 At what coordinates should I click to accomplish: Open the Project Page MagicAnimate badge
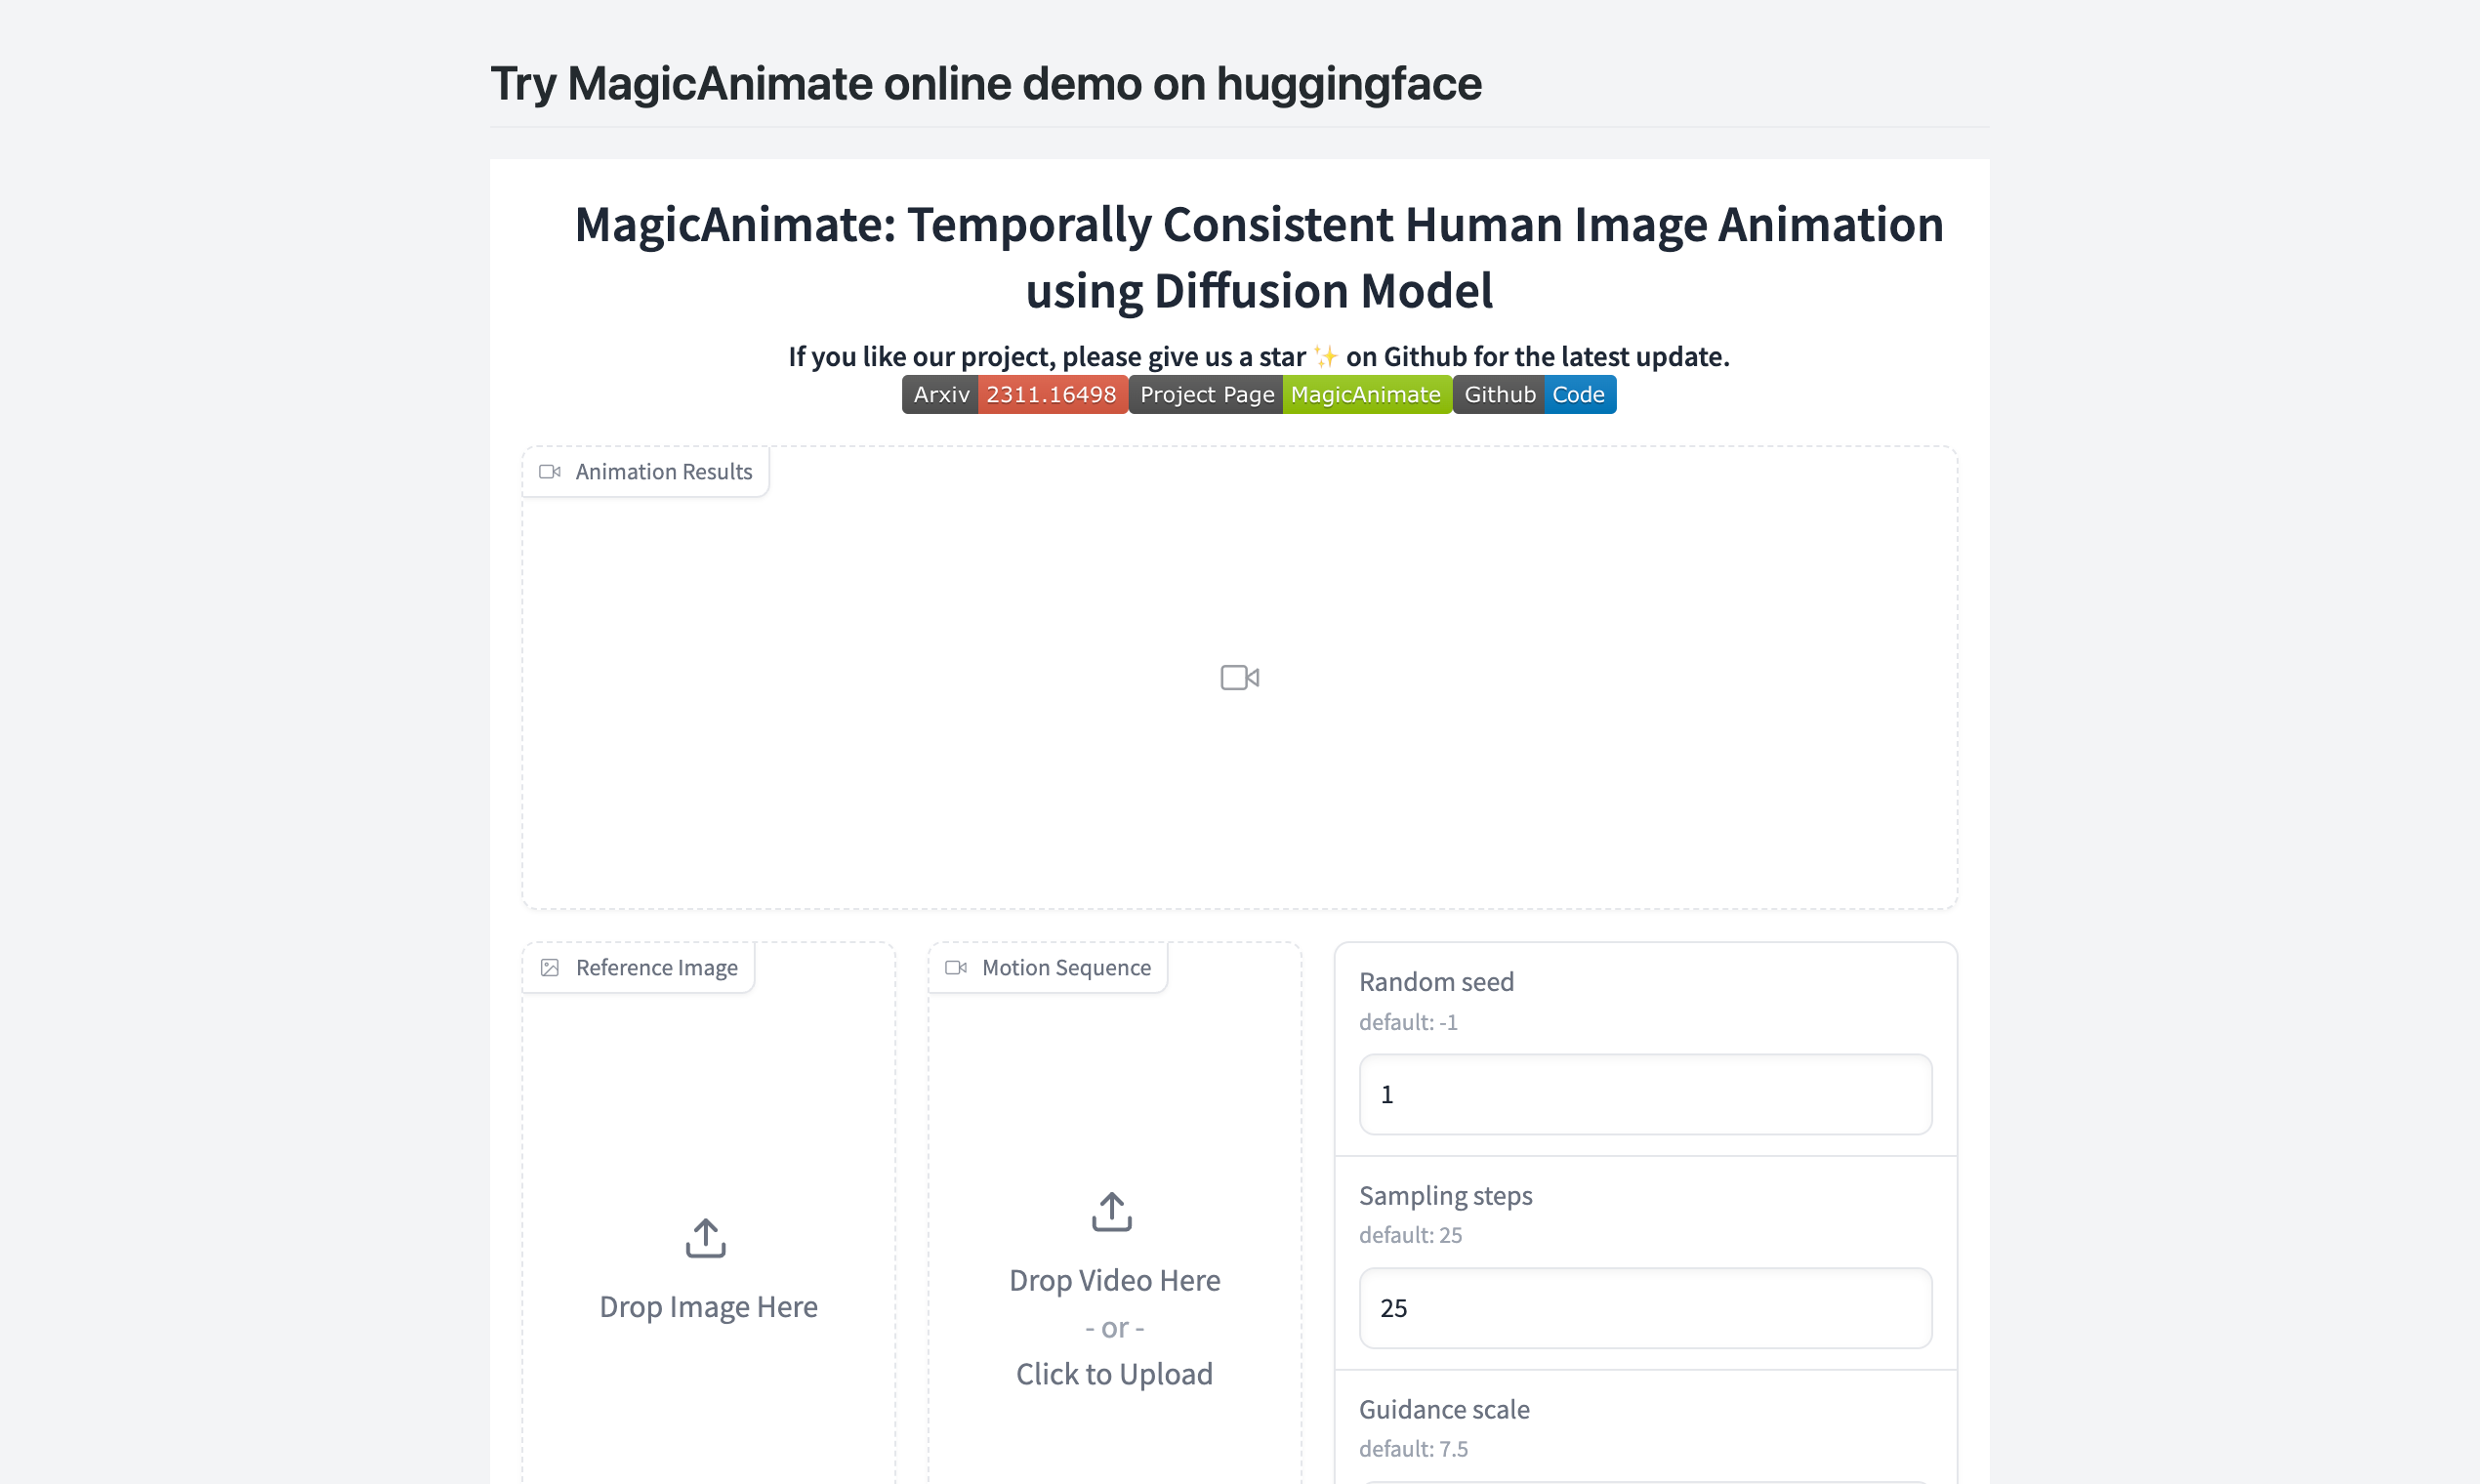(1290, 395)
